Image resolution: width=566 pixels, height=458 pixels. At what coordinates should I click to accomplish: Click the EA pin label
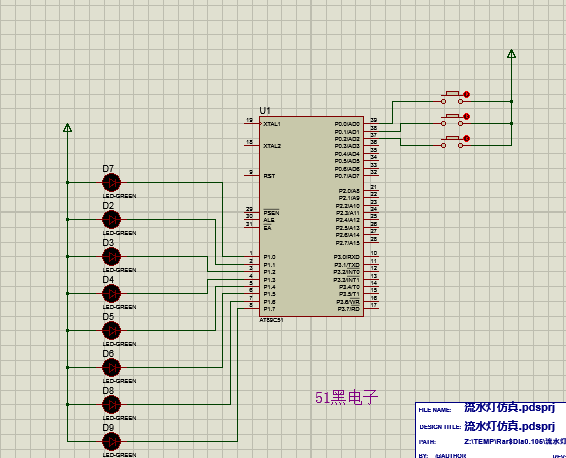[x=267, y=228]
